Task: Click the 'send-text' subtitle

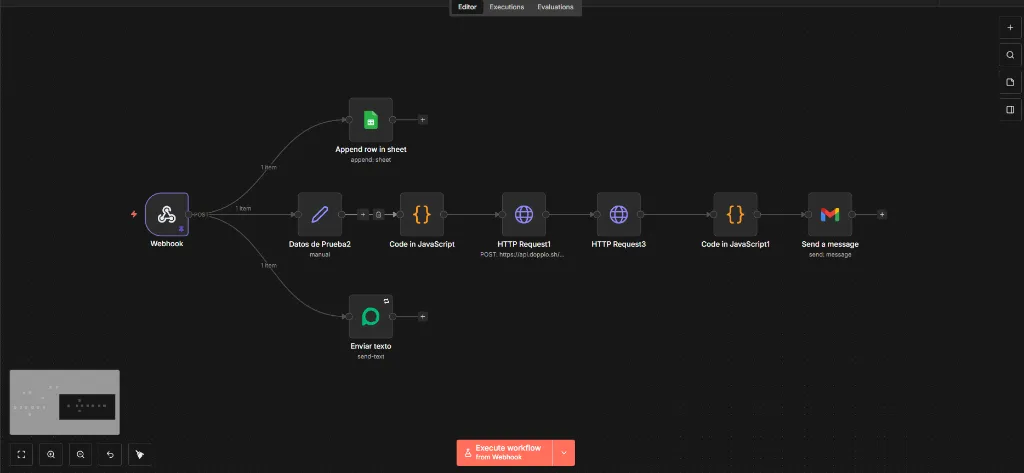Action: point(371,357)
